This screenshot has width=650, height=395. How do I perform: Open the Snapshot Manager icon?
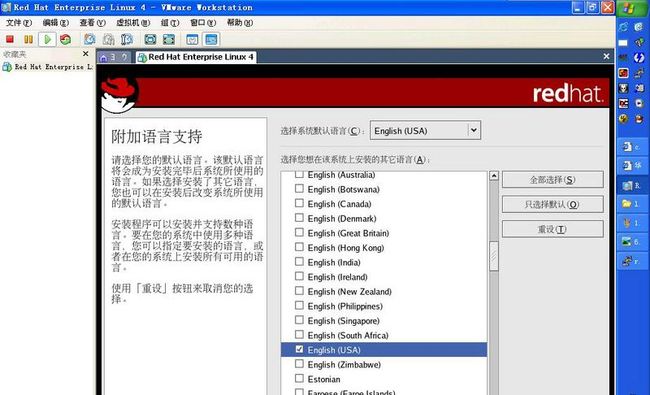pos(126,39)
